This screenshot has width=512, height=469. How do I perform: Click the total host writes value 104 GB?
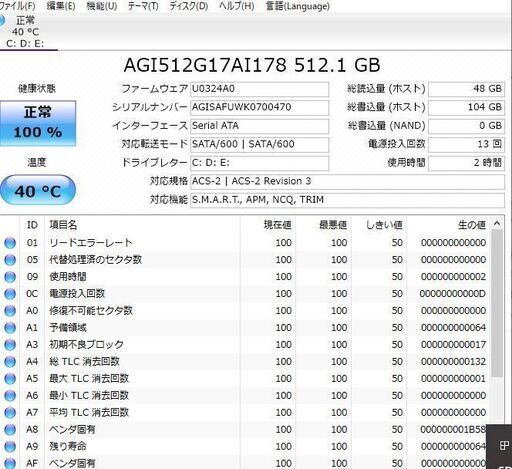click(x=466, y=107)
